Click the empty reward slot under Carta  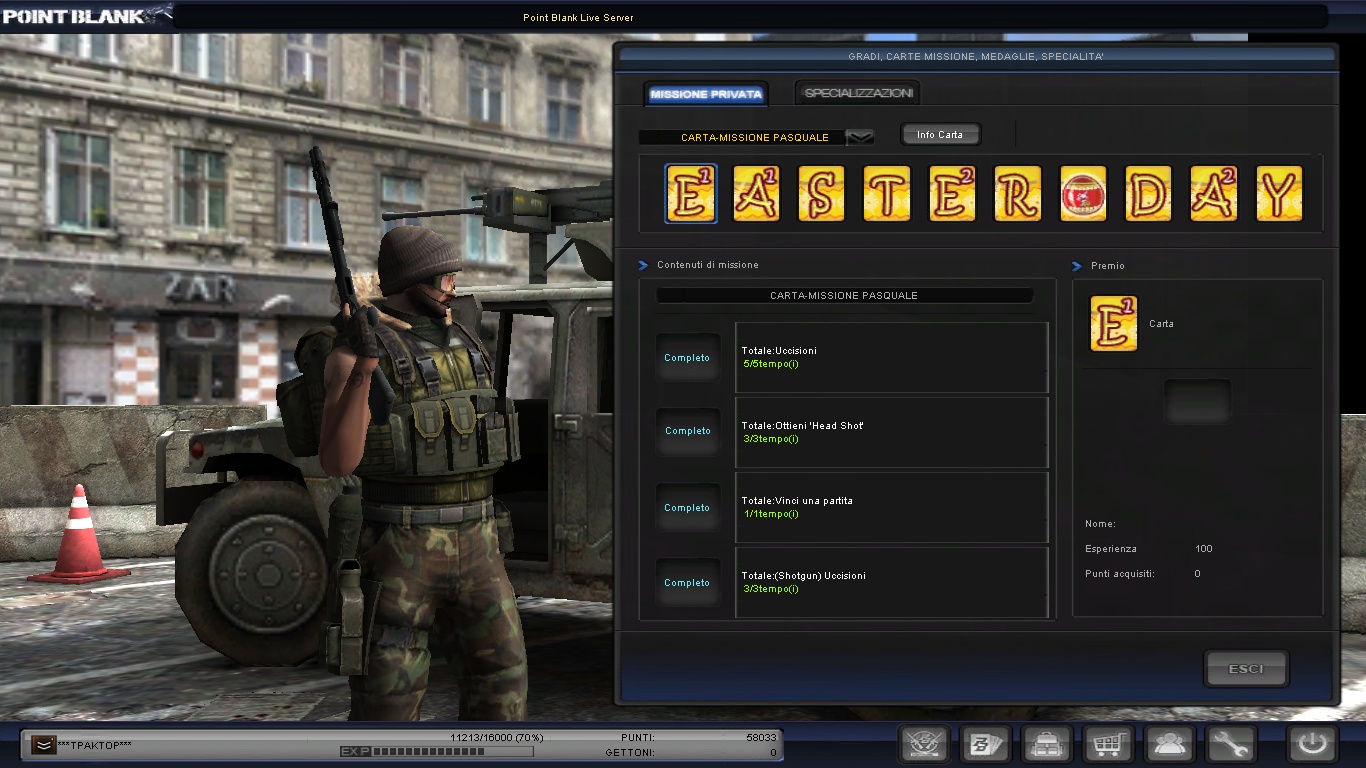1197,400
